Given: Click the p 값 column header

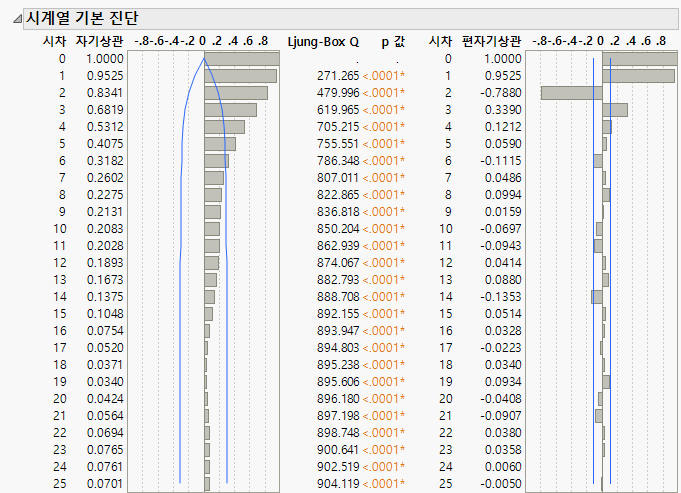Looking at the screenshot, I should point(393,41).
